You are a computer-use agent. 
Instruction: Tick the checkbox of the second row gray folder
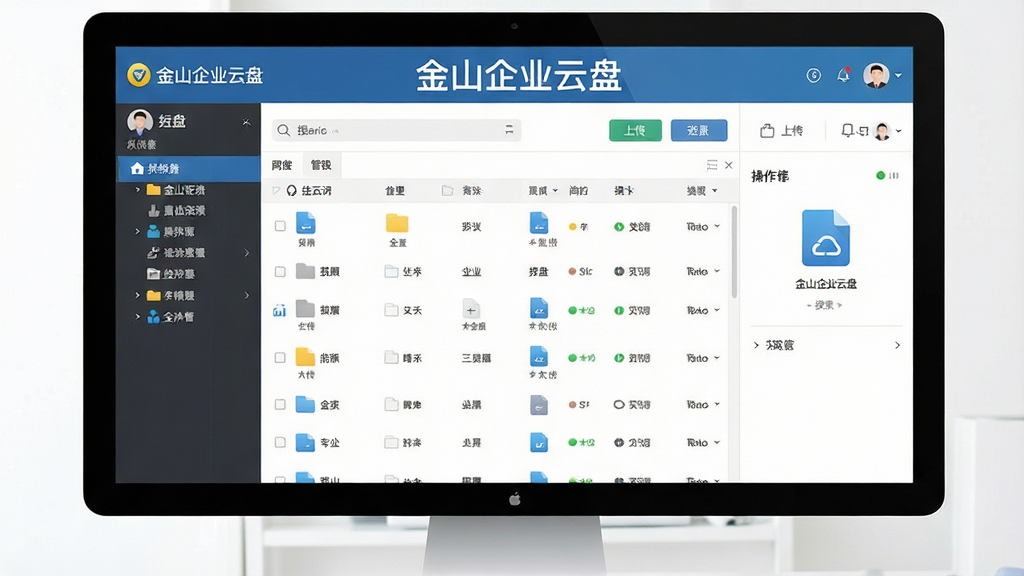coord(280,272)
